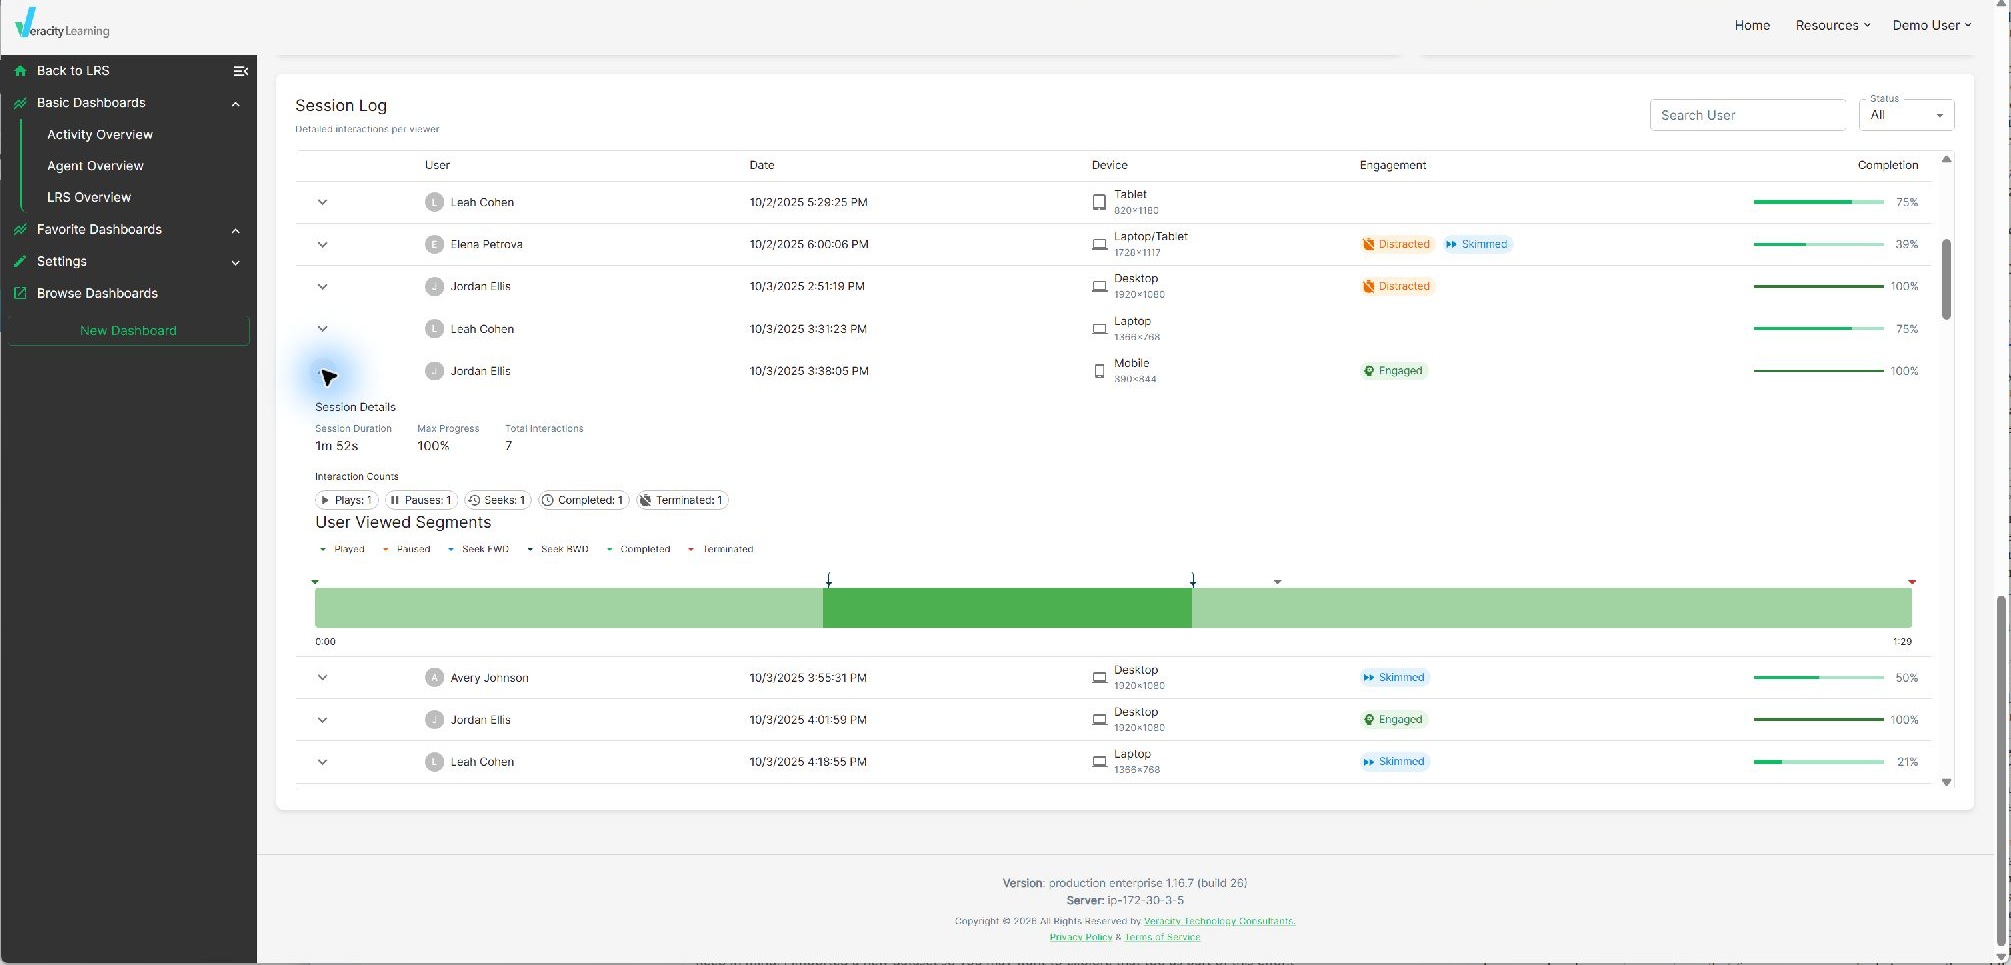Click the Terminated: 1 chip

point(682,500)
